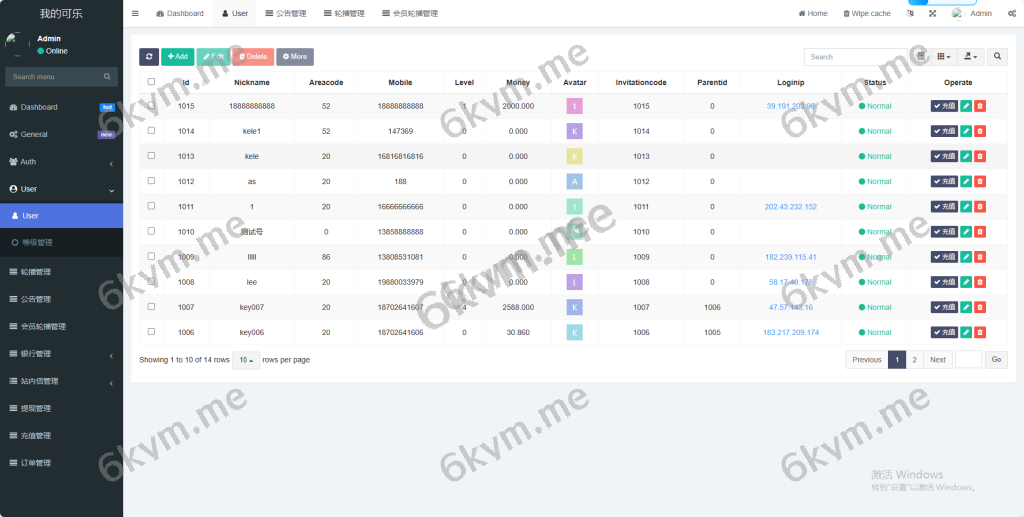This screenshot has height=517, width=1024.
Task: Select the checkbox for user 1007
Action: 151,307
